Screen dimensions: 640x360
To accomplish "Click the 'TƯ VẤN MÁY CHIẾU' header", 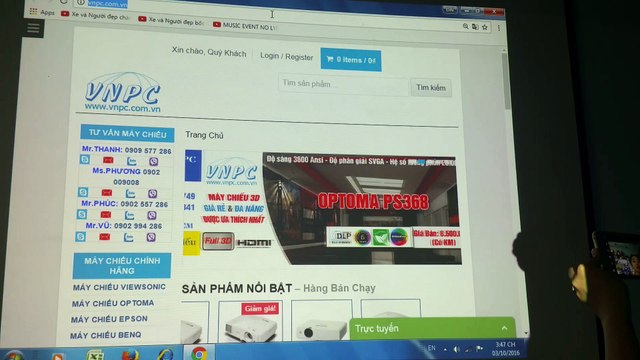I will [x=127, y=133].
